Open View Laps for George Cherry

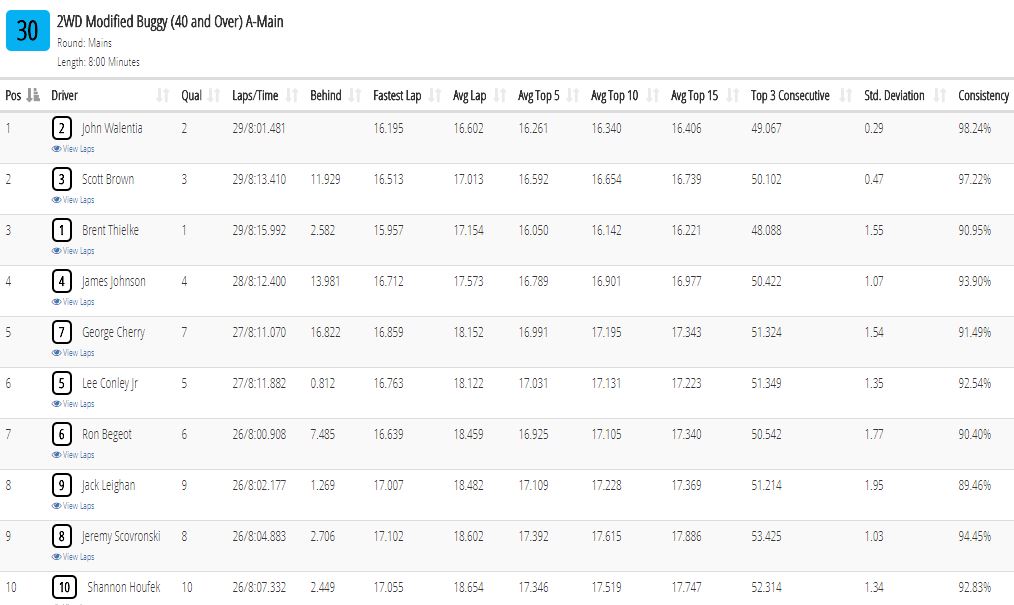[73, 353]
